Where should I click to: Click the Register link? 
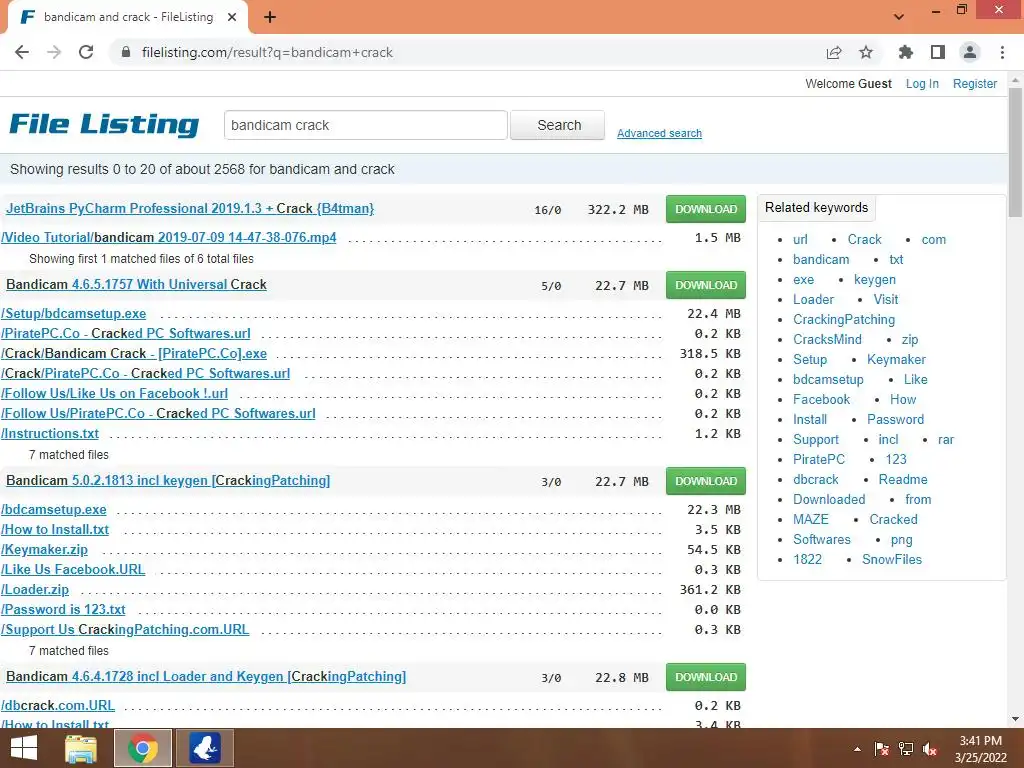[x=975, y=84]
